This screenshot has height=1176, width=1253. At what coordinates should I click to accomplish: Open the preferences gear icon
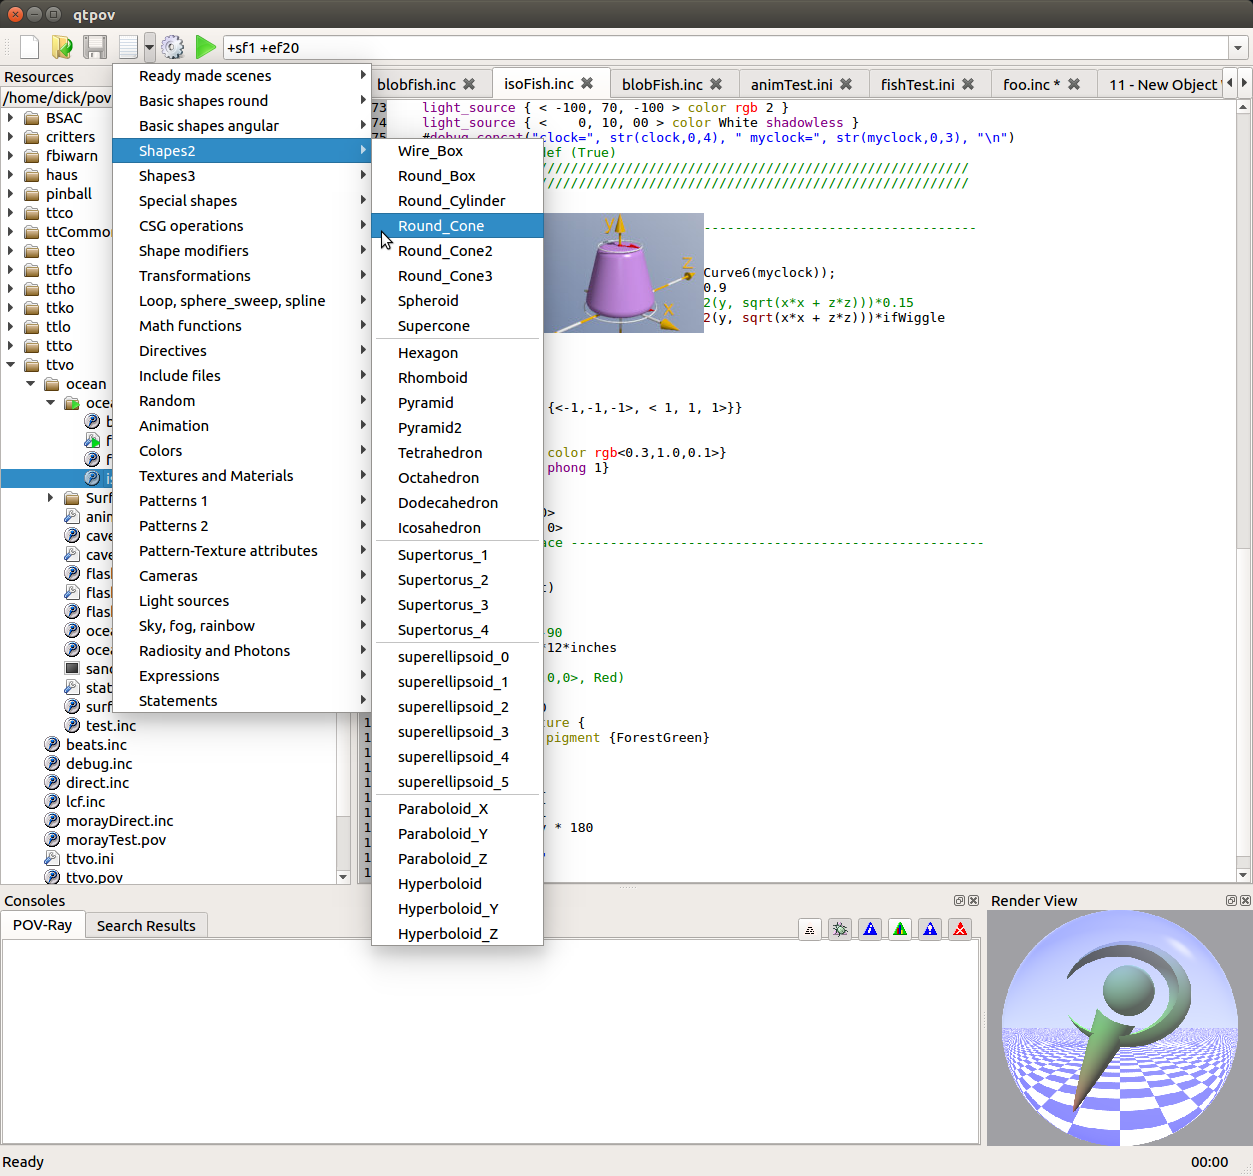(x=173, y=47)
